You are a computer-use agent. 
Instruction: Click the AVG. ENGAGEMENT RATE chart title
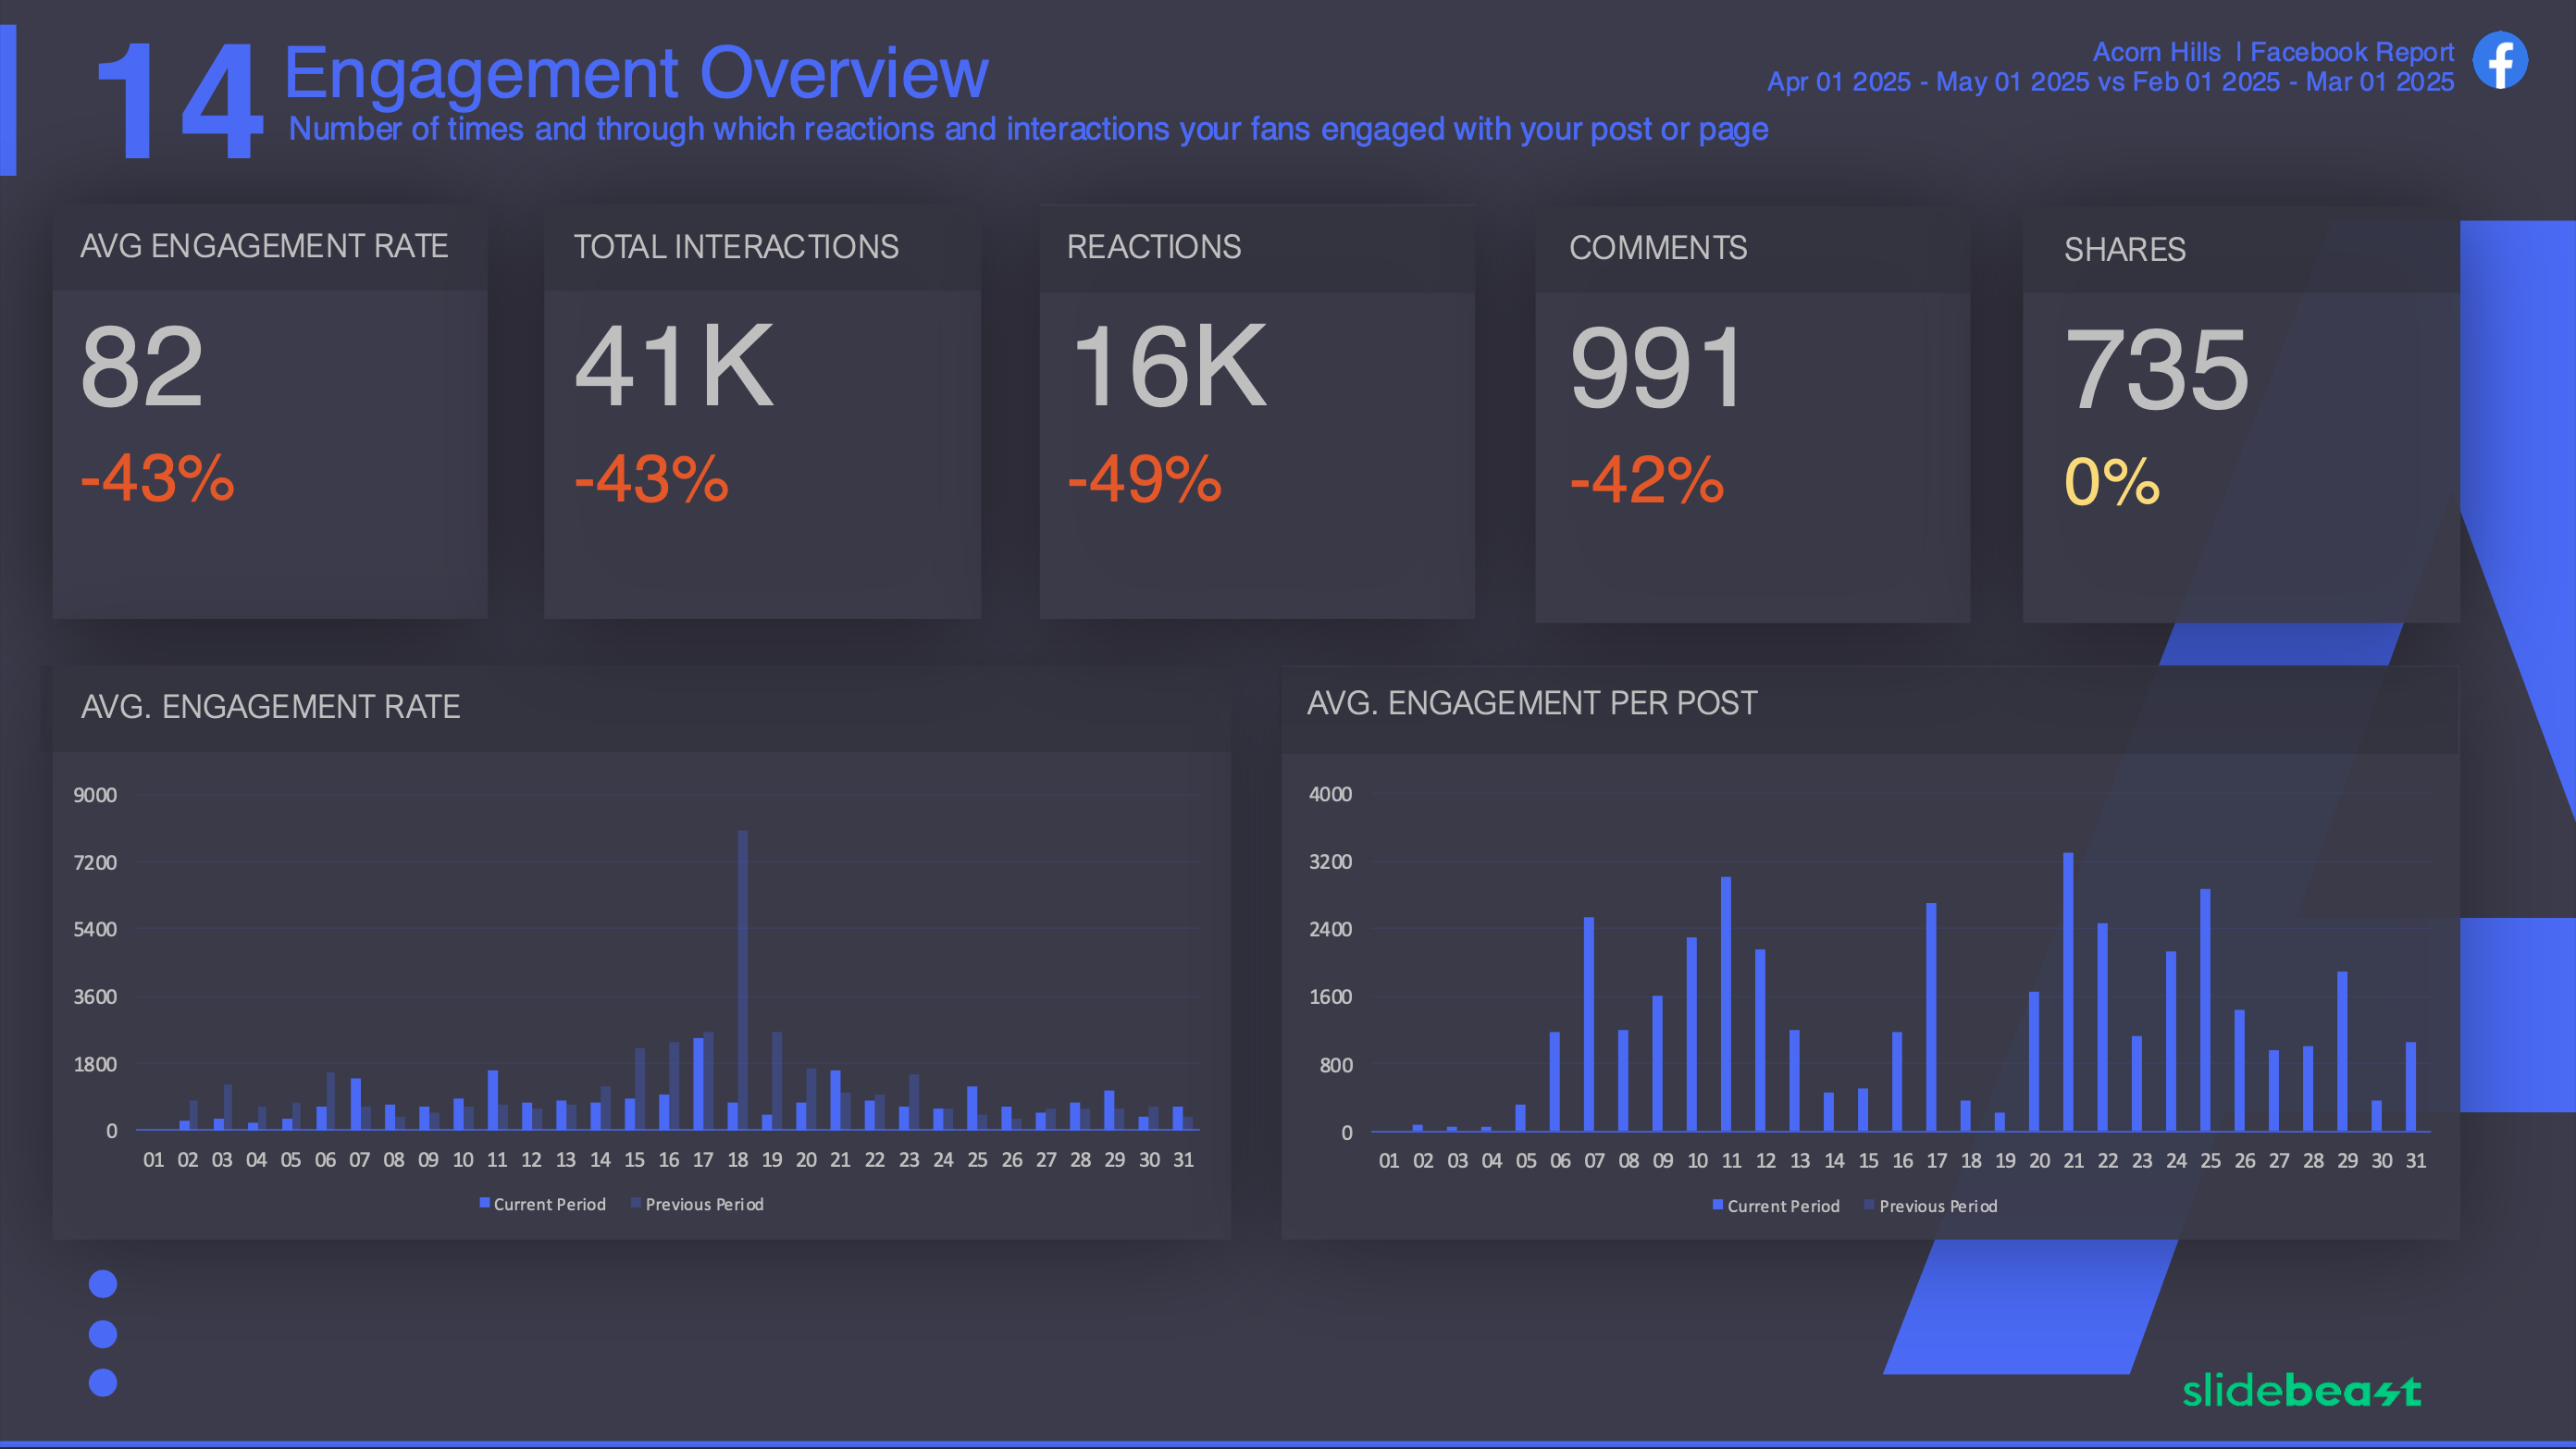(270, 707)
